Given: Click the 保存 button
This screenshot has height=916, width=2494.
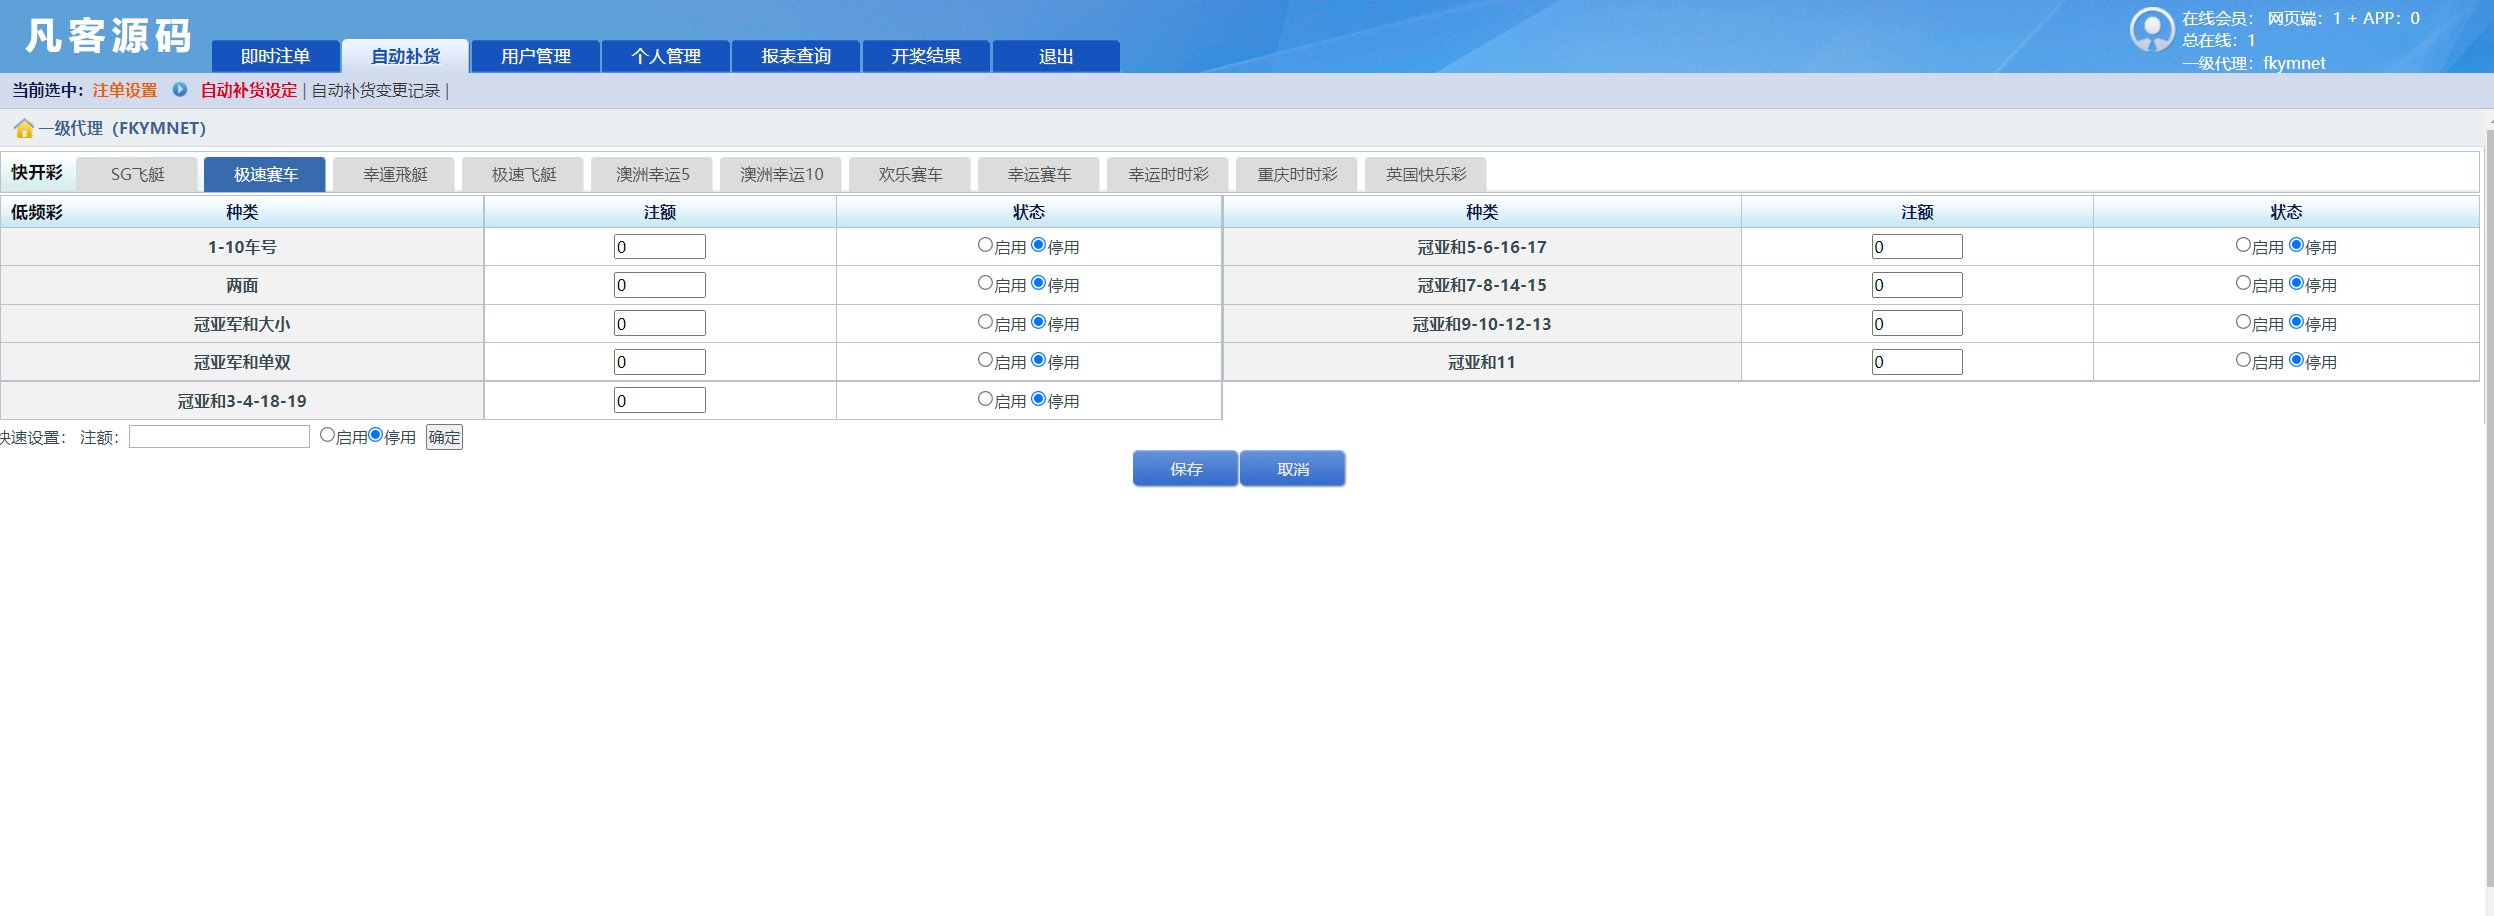Looking at the screenshot, I should (x=1185, y=468).
